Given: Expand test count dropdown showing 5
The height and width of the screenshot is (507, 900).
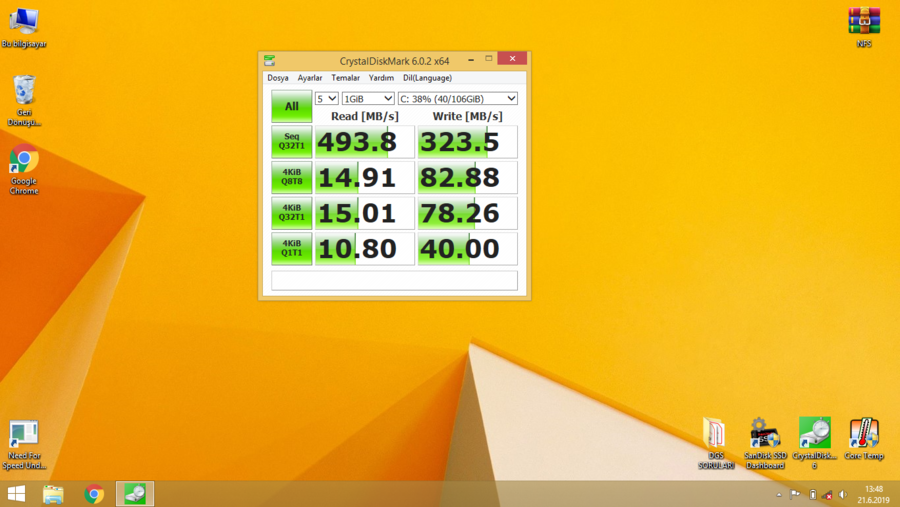Looking at the screenshot, I should click(x=327, y=99).
